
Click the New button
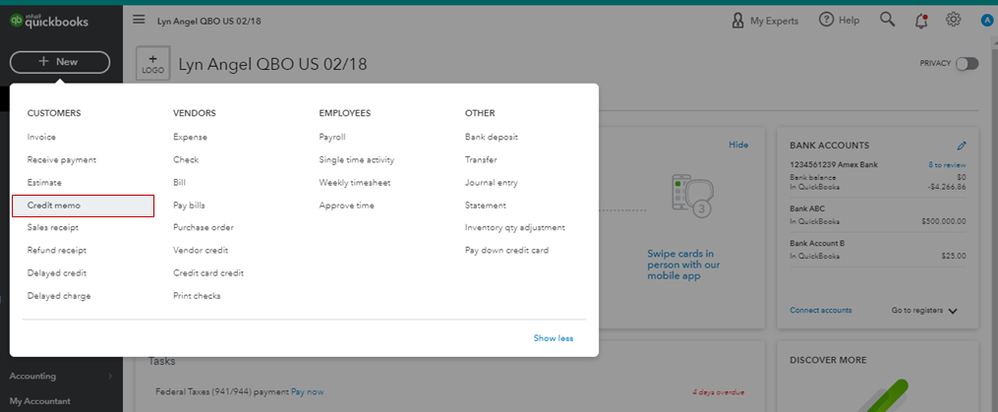(60, 62)
